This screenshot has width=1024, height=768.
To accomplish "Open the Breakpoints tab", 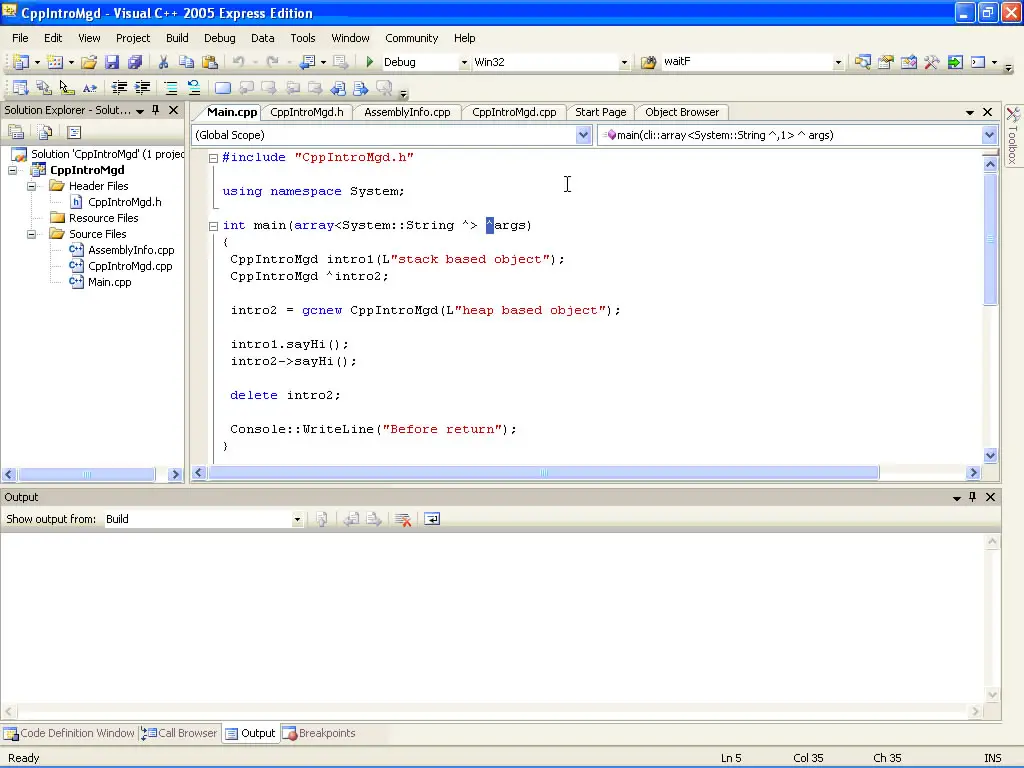I will pyautogui.click(x=319, y=733).
